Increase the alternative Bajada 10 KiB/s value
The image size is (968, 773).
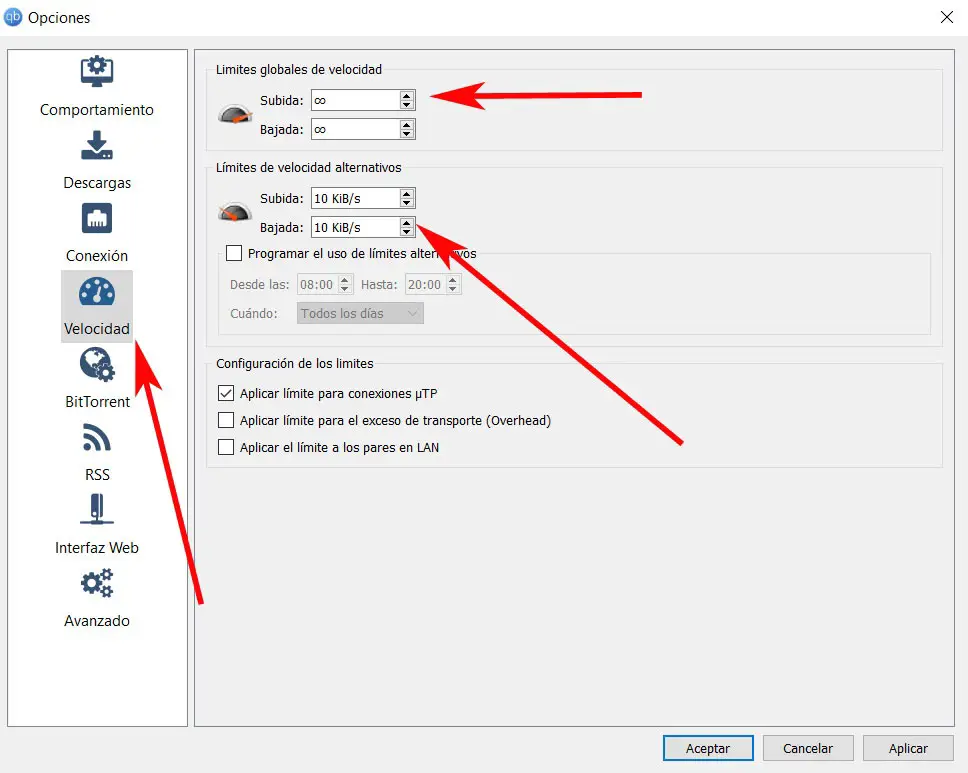[406, 223]
